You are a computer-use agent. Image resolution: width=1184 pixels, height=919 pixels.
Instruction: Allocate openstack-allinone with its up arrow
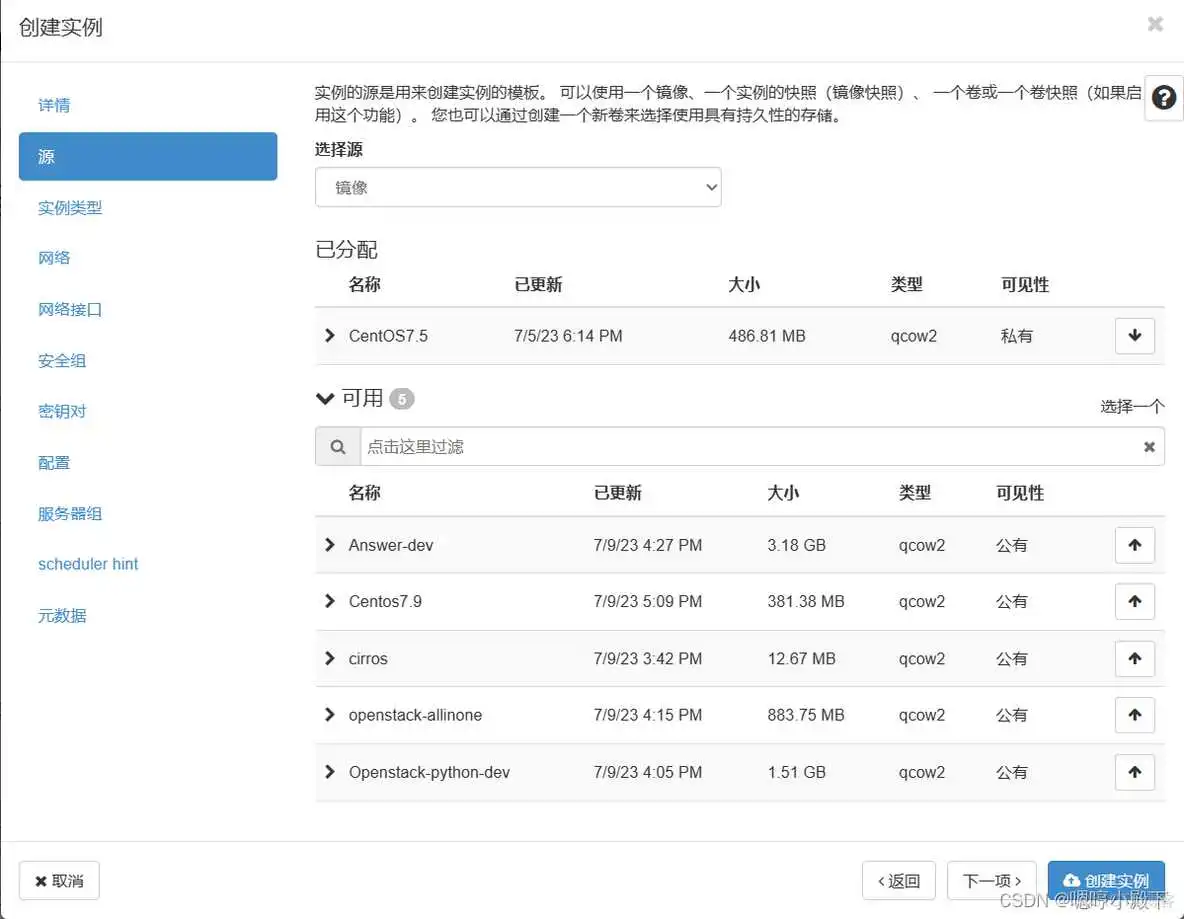coord(1135,715)
